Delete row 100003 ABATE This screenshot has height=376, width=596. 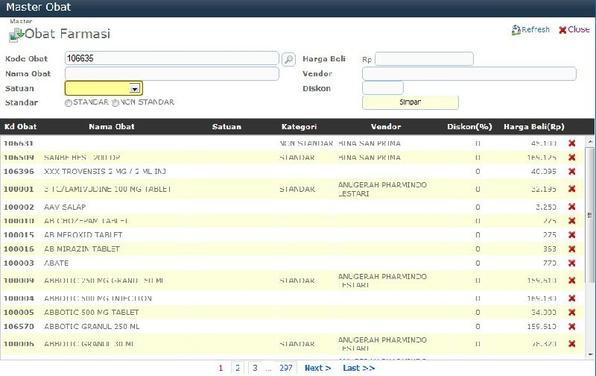572,263
